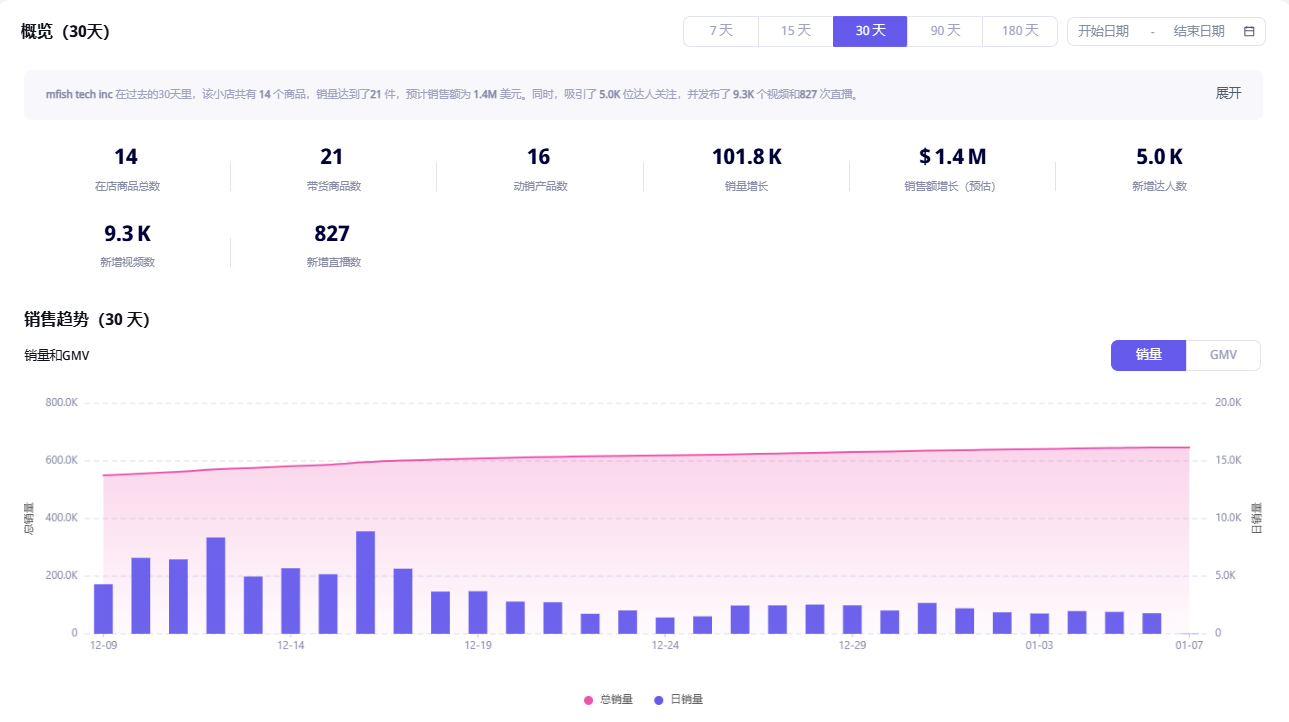Select the 30天 time range tab

click(870, 31)
